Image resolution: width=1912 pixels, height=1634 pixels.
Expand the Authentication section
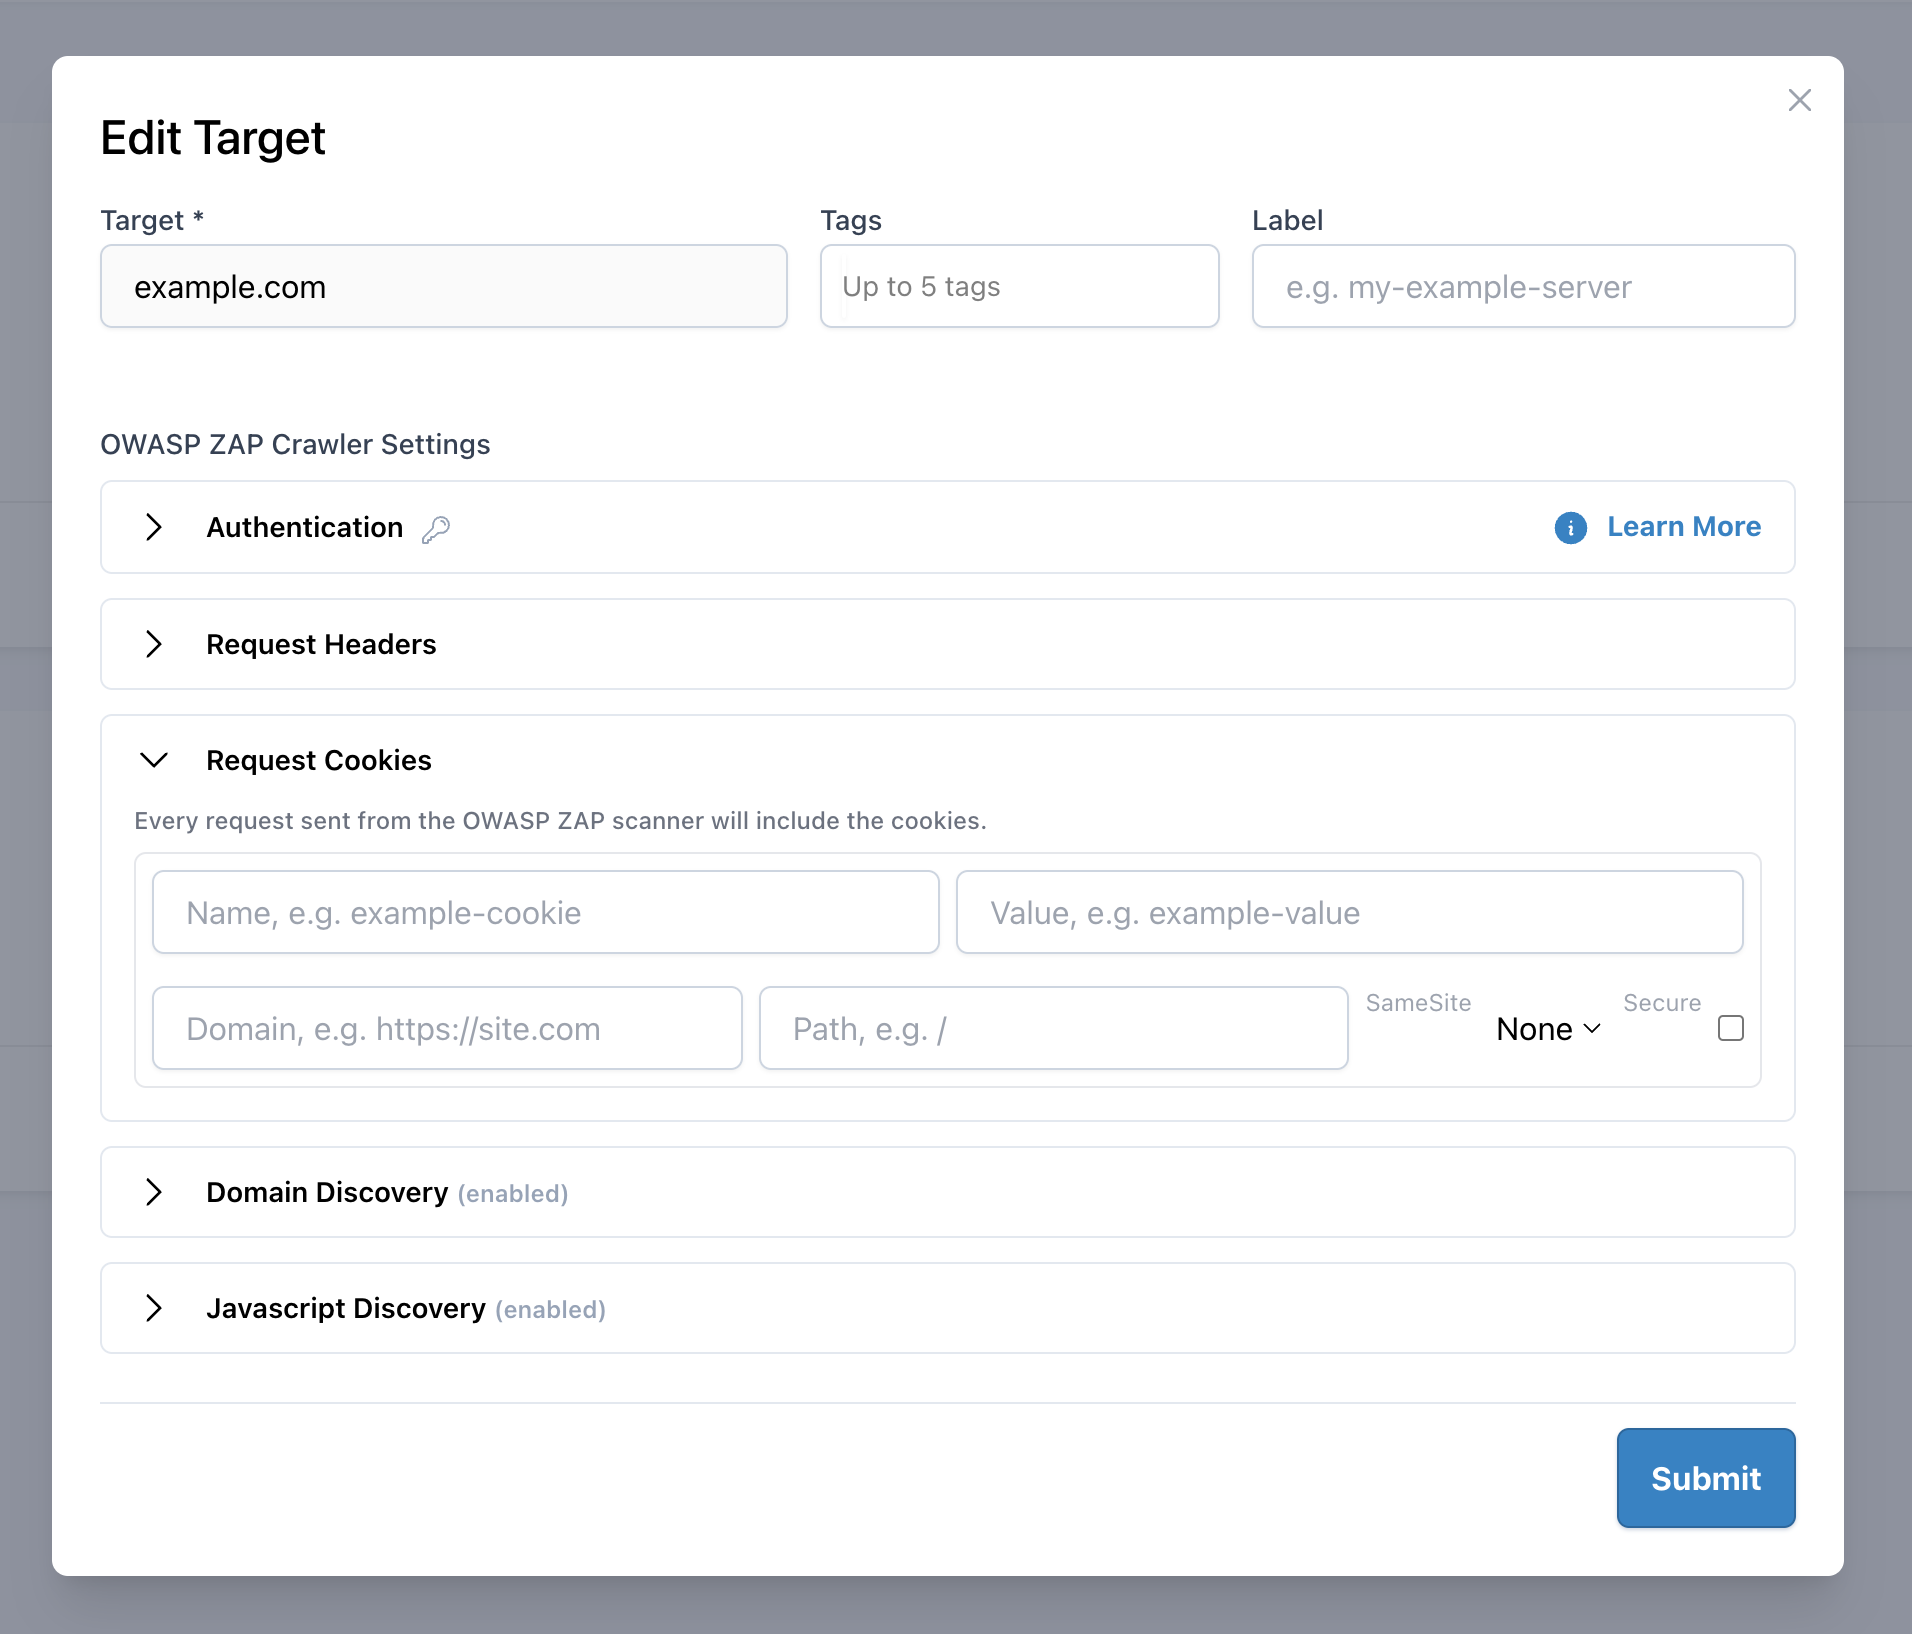coord(154,527)
